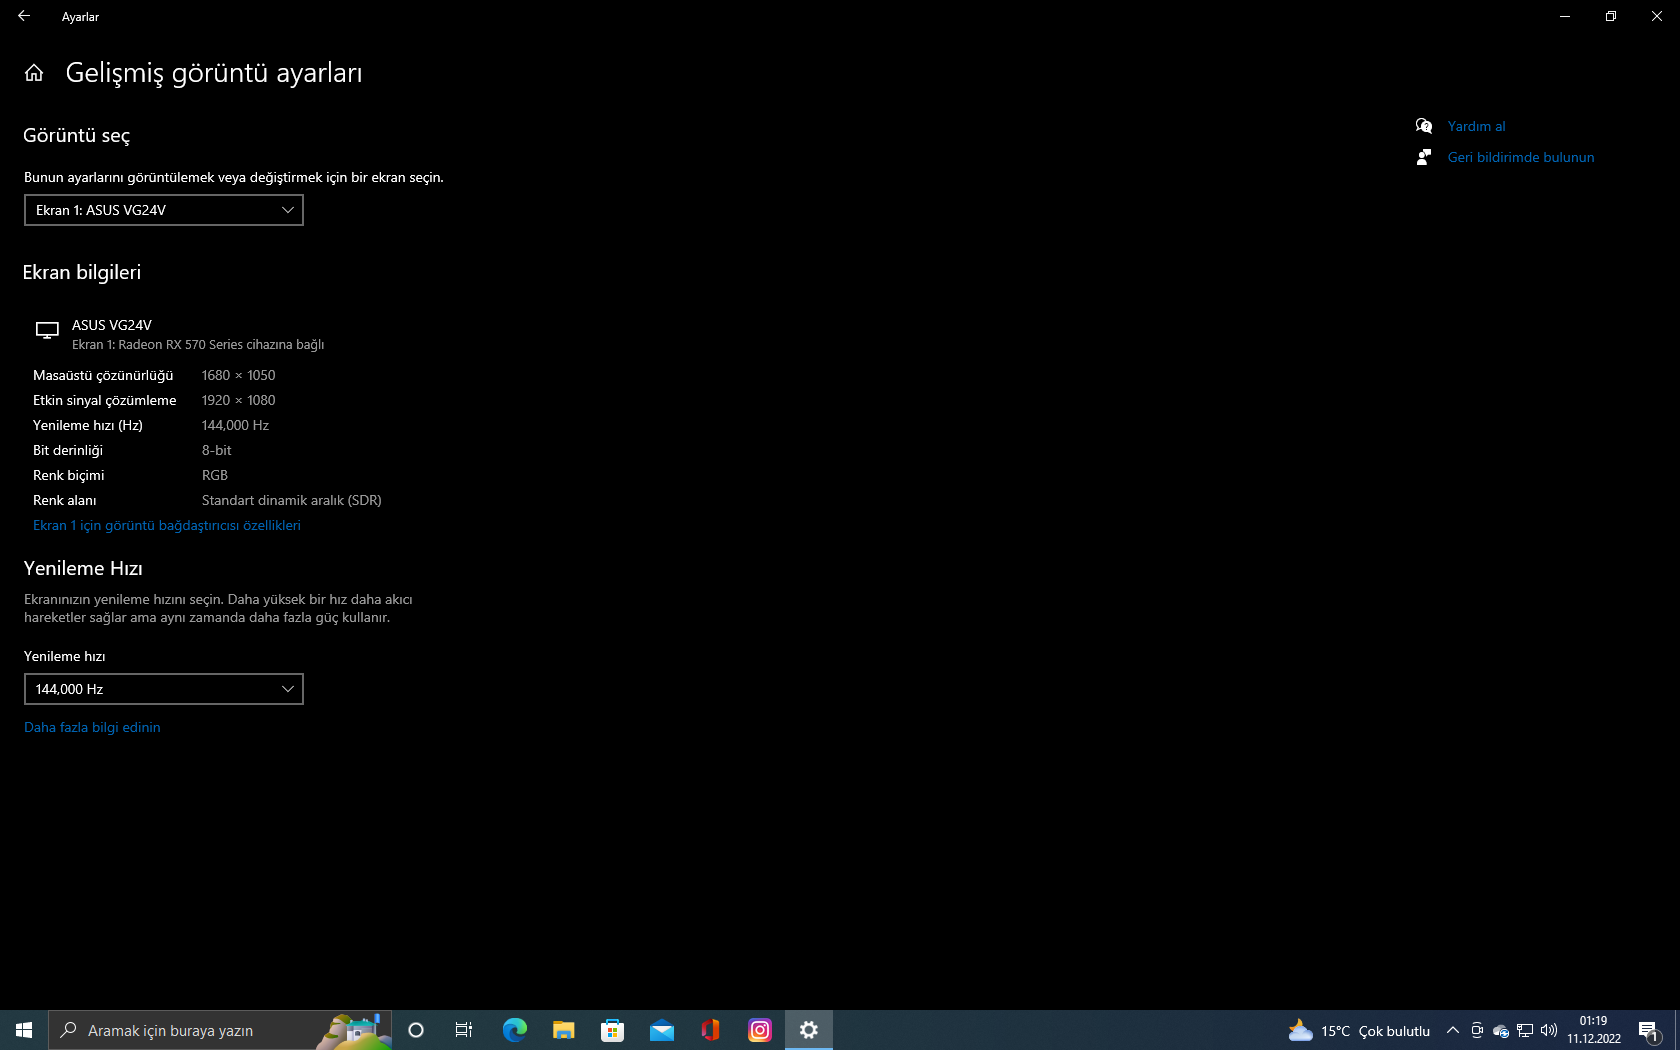Minimize the Ayarlar window
This screenshot has width=1680, height=1050.
[x=1565, y=16]
